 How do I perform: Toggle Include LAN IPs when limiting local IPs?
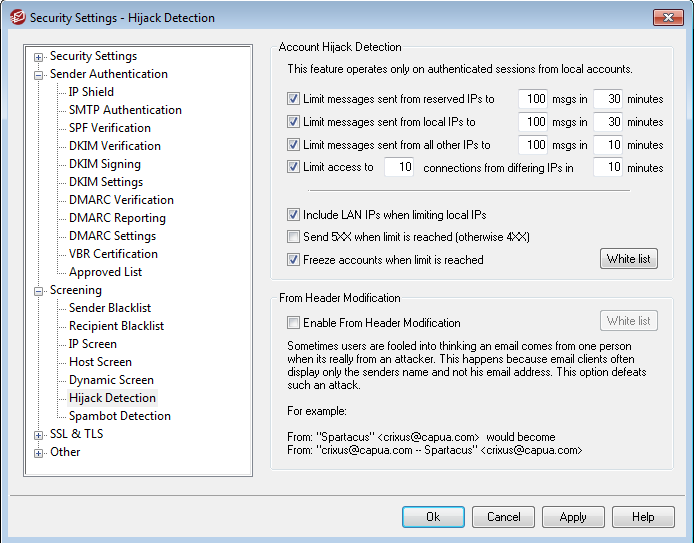(x=293, y=215)
